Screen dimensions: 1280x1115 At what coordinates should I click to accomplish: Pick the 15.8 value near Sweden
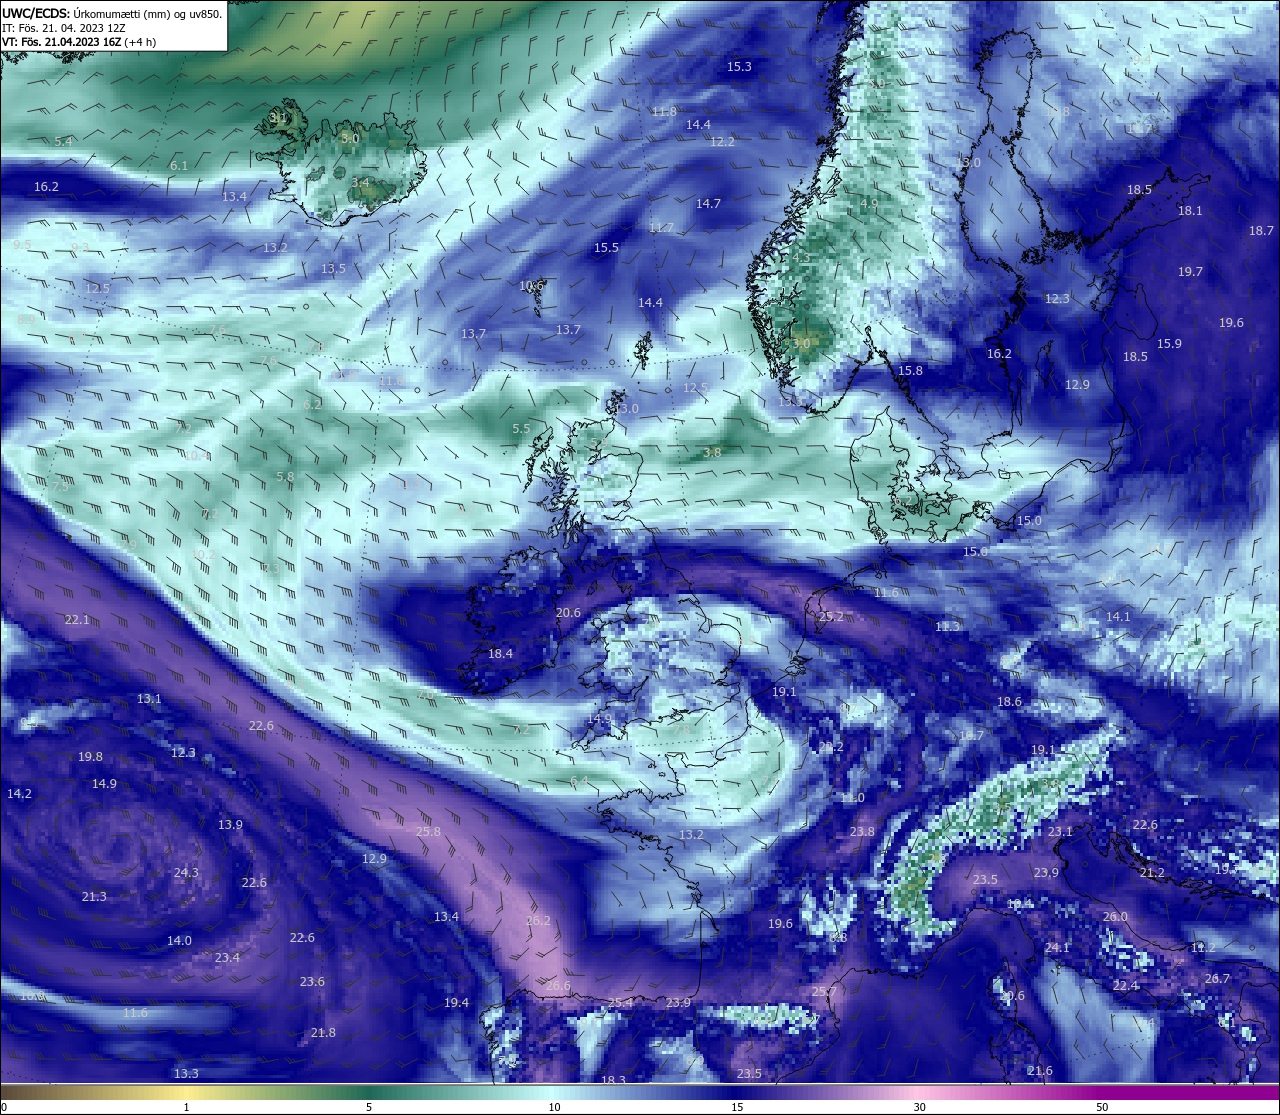[910, 371]
